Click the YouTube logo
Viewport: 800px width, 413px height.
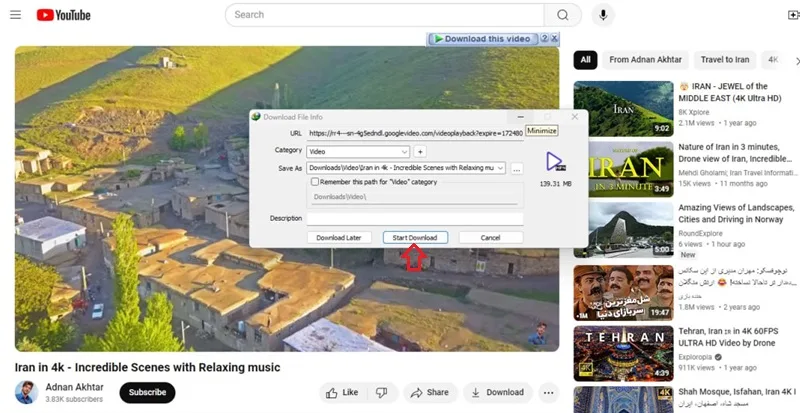point(64,15)
